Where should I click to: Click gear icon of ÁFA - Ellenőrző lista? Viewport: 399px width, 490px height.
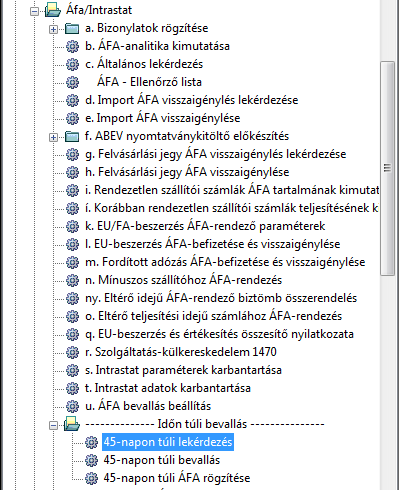coord(72,82)
